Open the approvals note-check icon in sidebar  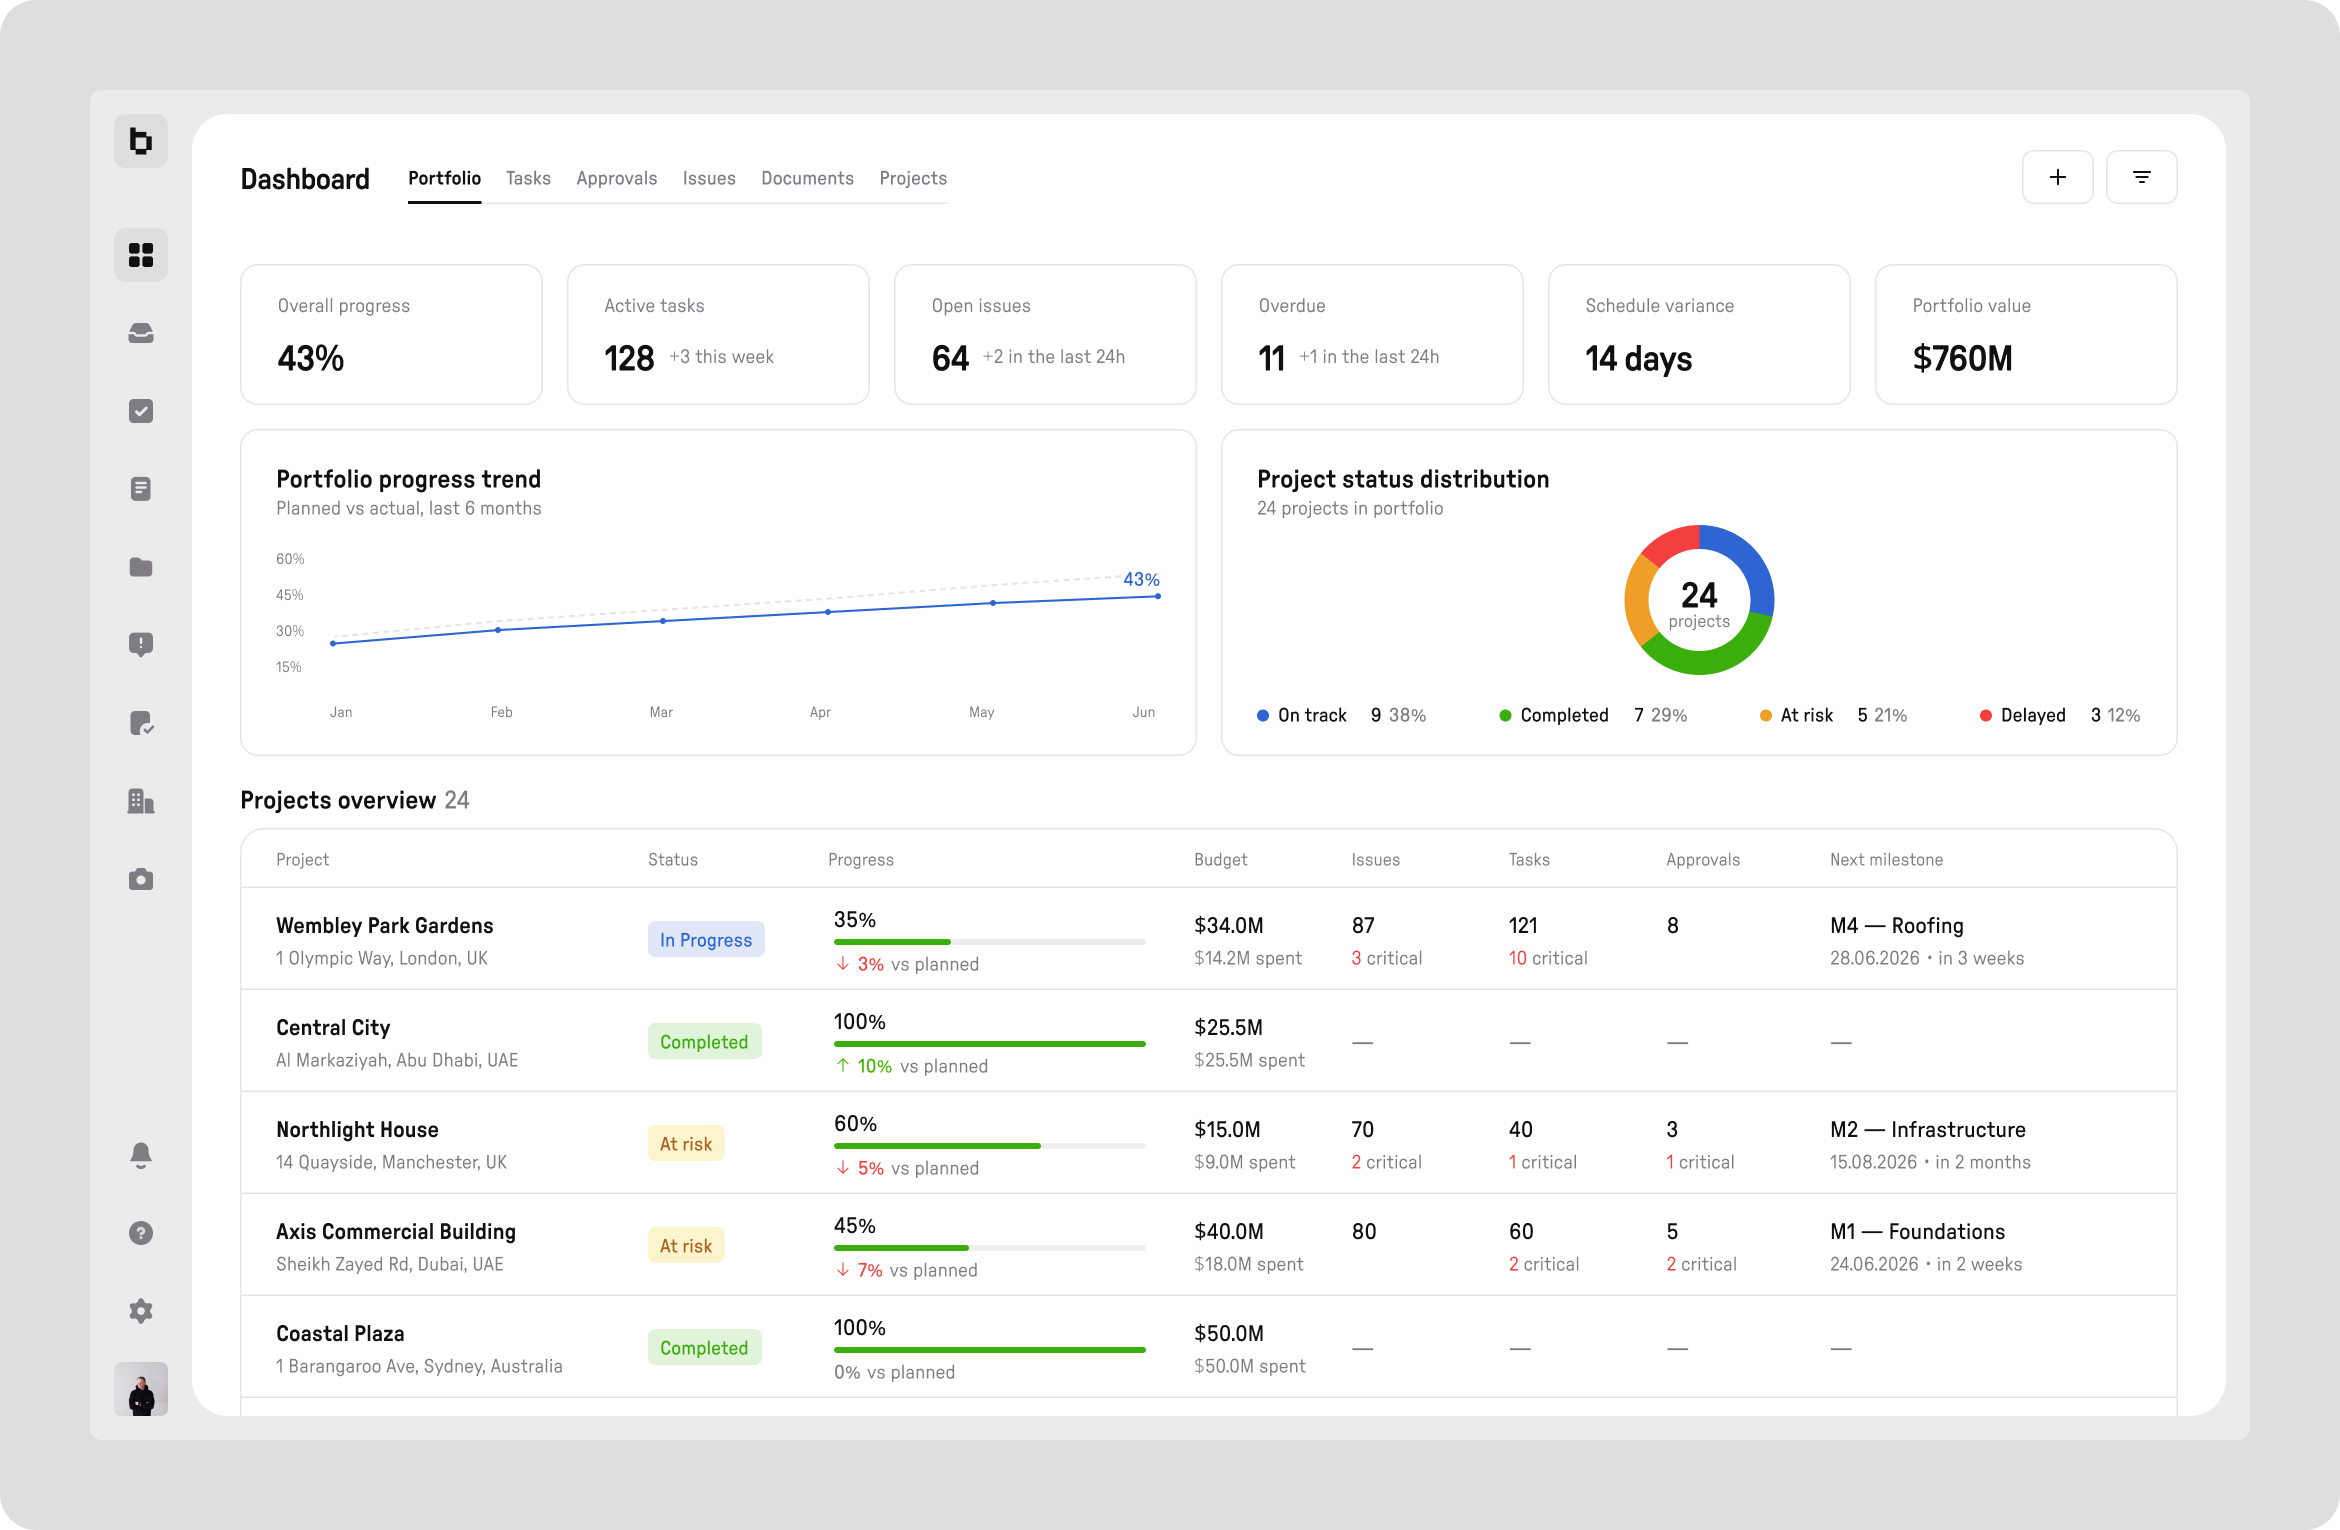click(141, 723)
